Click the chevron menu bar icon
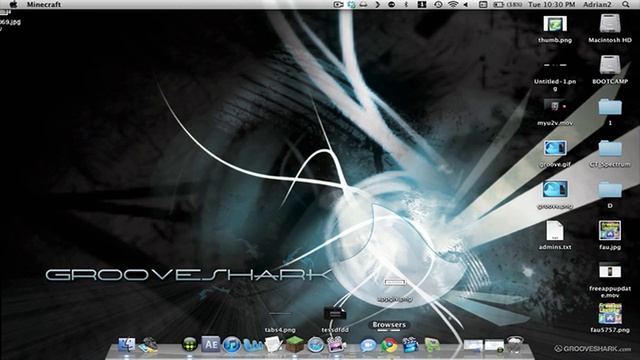Viewport: 640px width, 360px height. click(x=377, y=4)
